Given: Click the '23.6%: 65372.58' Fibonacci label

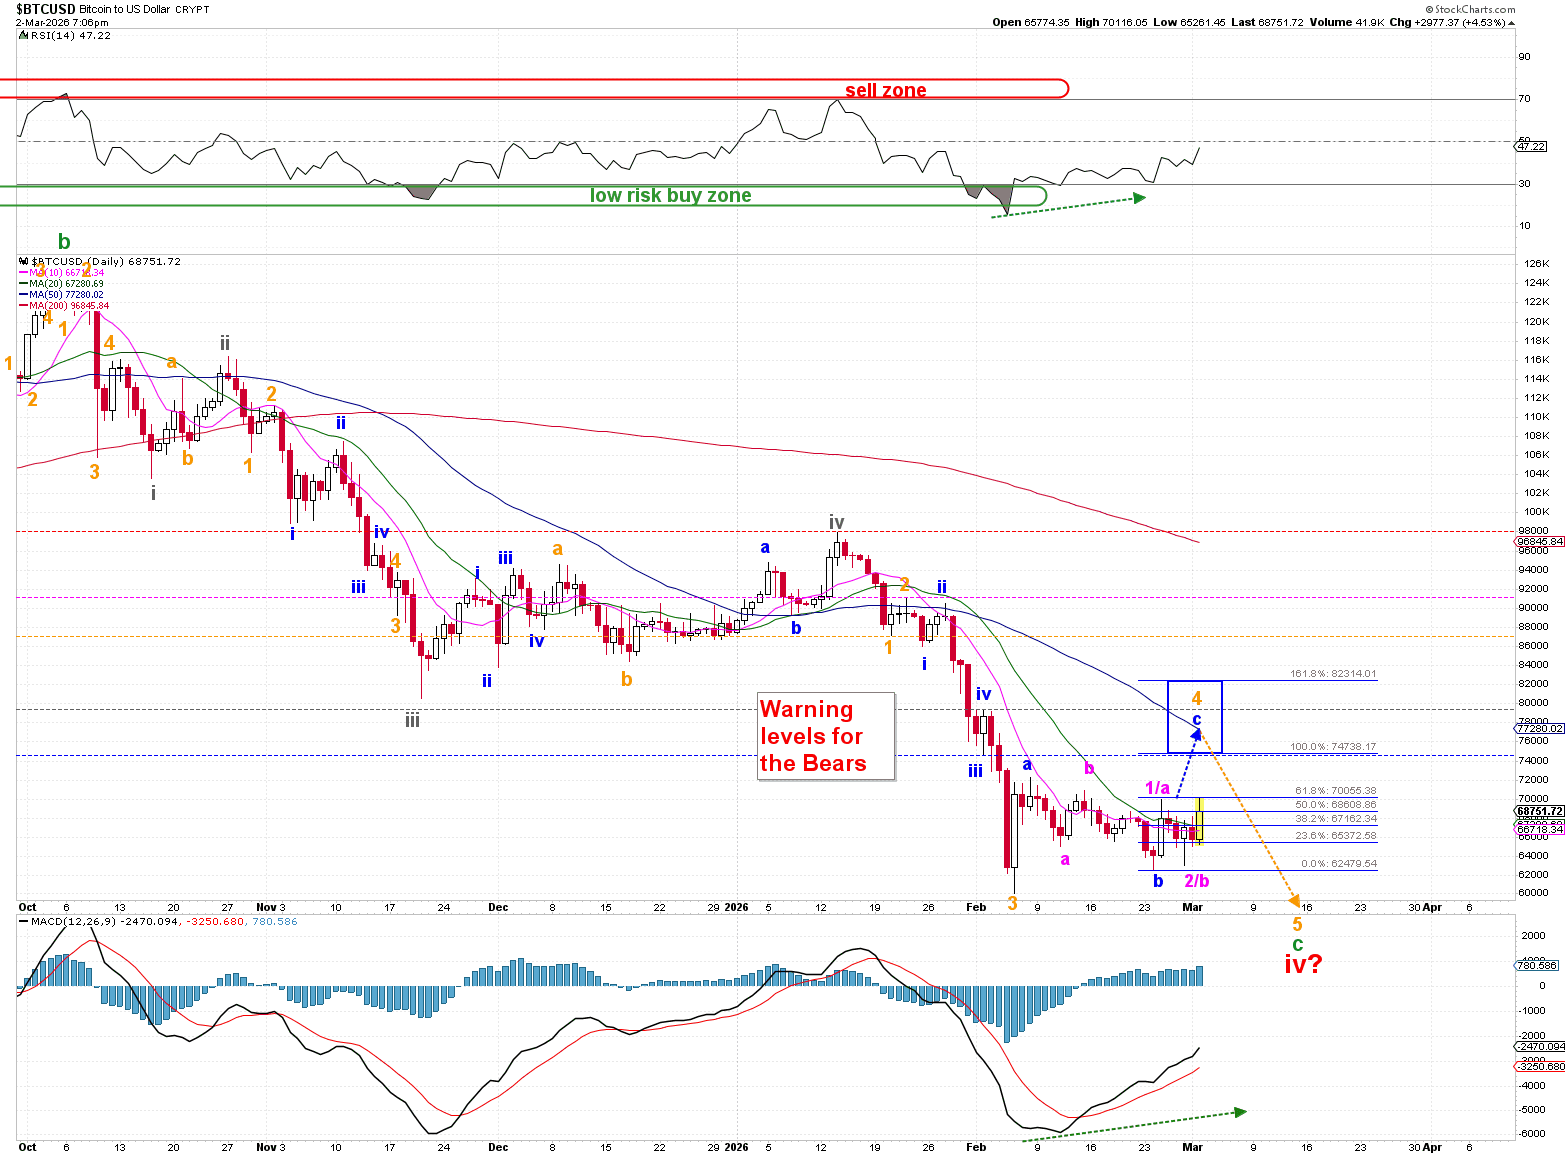Looking at the screenshot, I should 1336,836.
